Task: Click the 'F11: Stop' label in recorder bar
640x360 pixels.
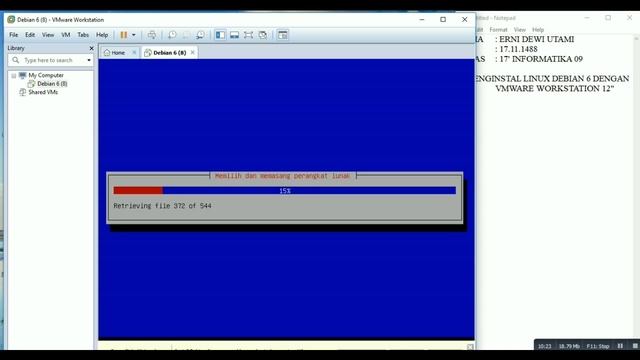Action: point(598,346)
